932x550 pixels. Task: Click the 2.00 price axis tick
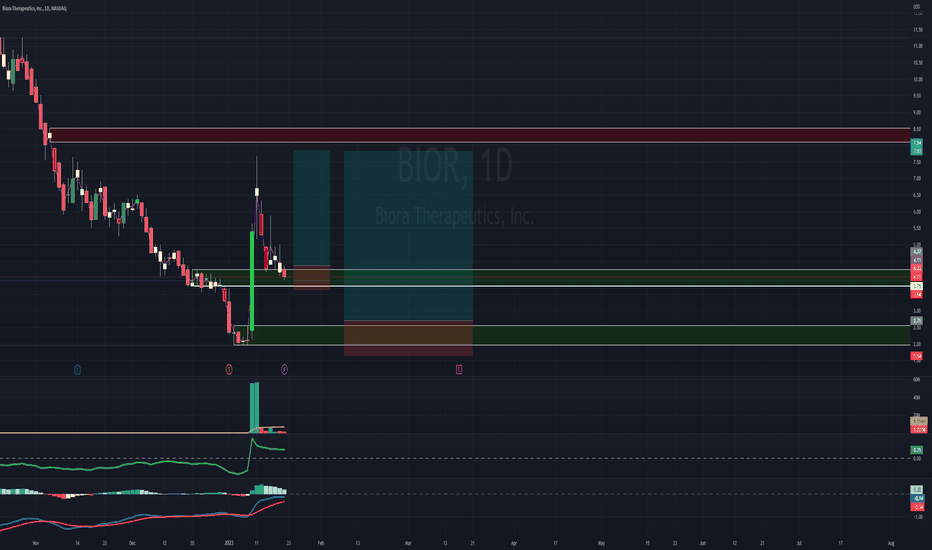[x=917, y=344]
